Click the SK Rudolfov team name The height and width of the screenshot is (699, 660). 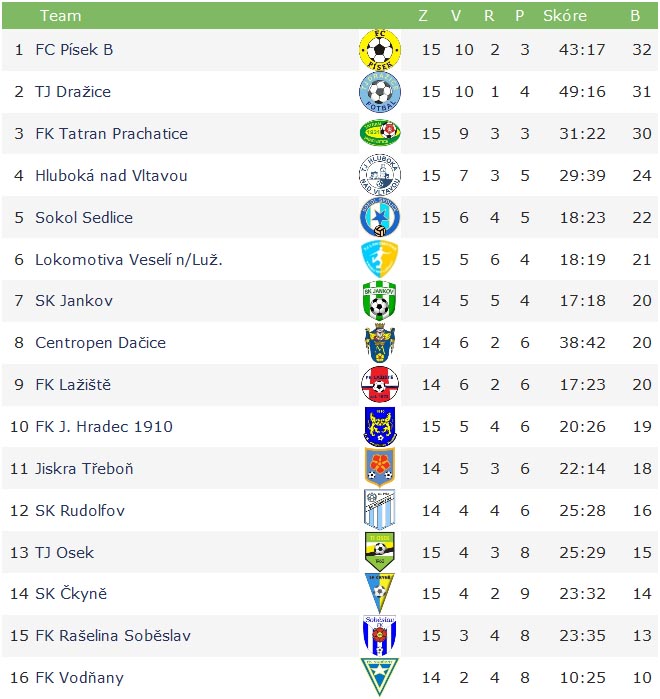[80, 510]
